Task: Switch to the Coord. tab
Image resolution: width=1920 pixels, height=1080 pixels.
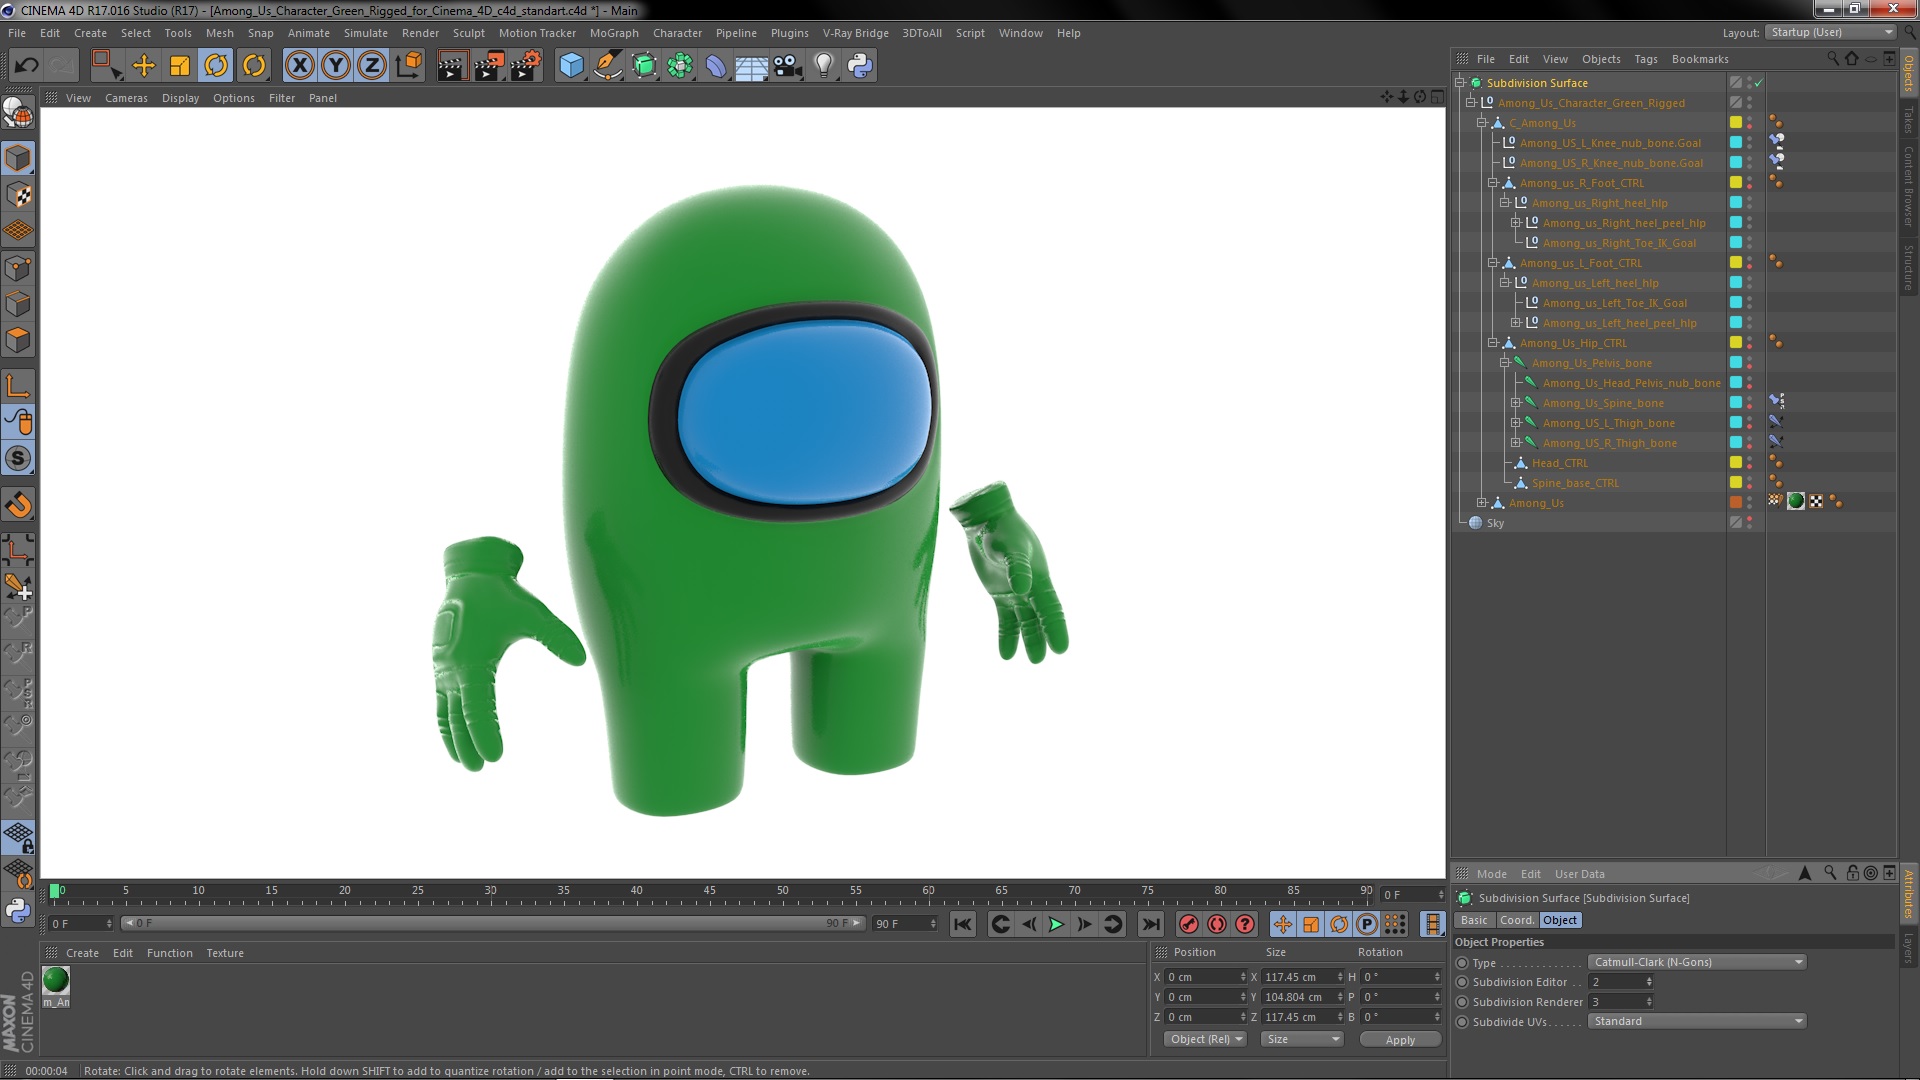Action: click(x=1516, y=920)
